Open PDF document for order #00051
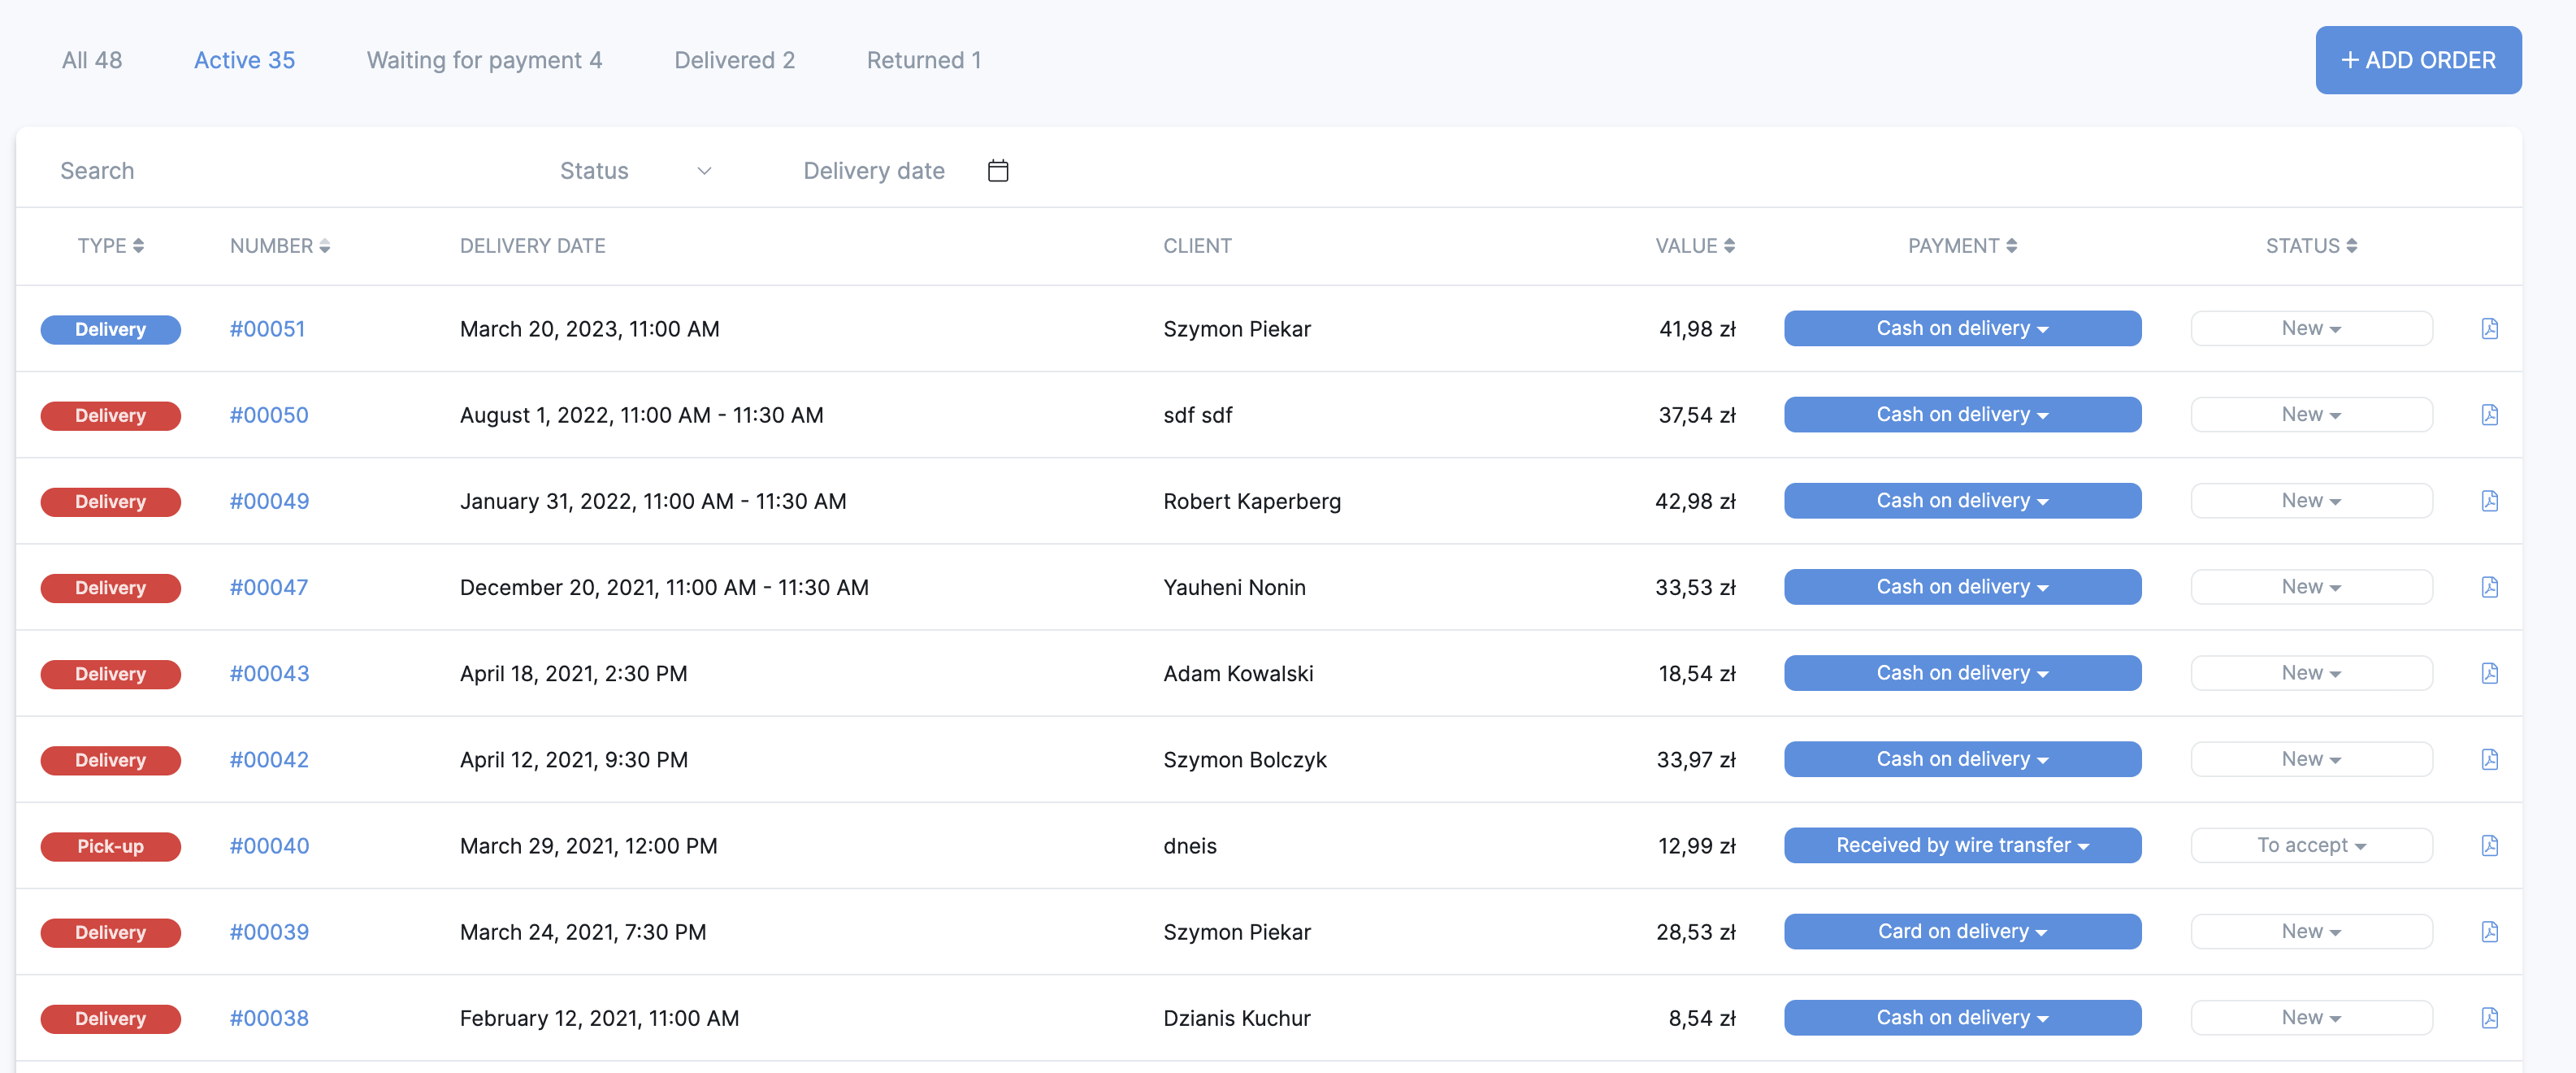The height and width of the screenshot is (1073, 2576). [x=2489, y=328]
